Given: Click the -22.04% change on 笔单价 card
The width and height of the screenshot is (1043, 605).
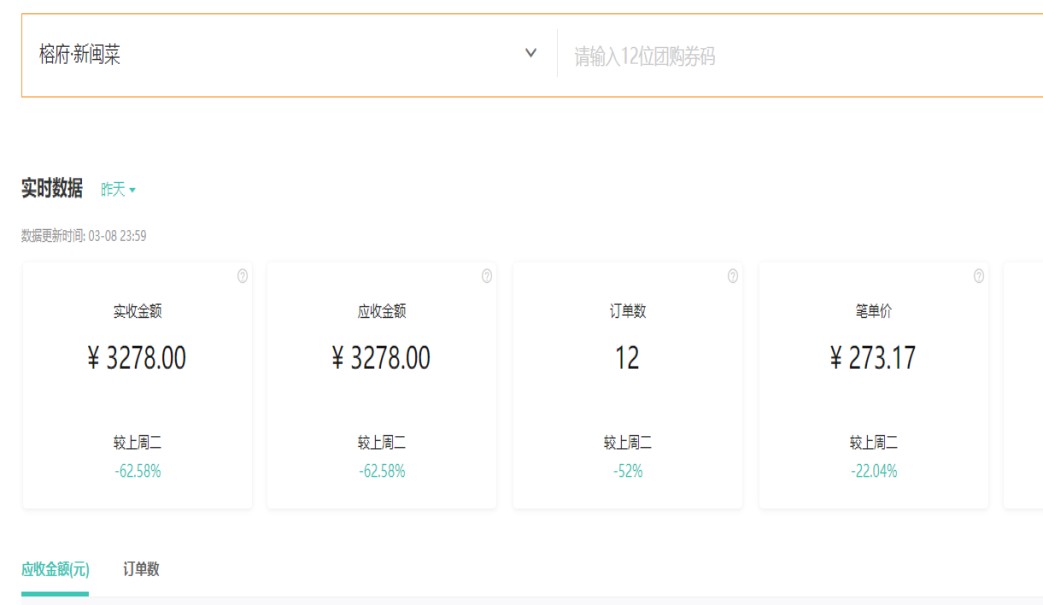Looking at the screenshot, I should [873, 471].
